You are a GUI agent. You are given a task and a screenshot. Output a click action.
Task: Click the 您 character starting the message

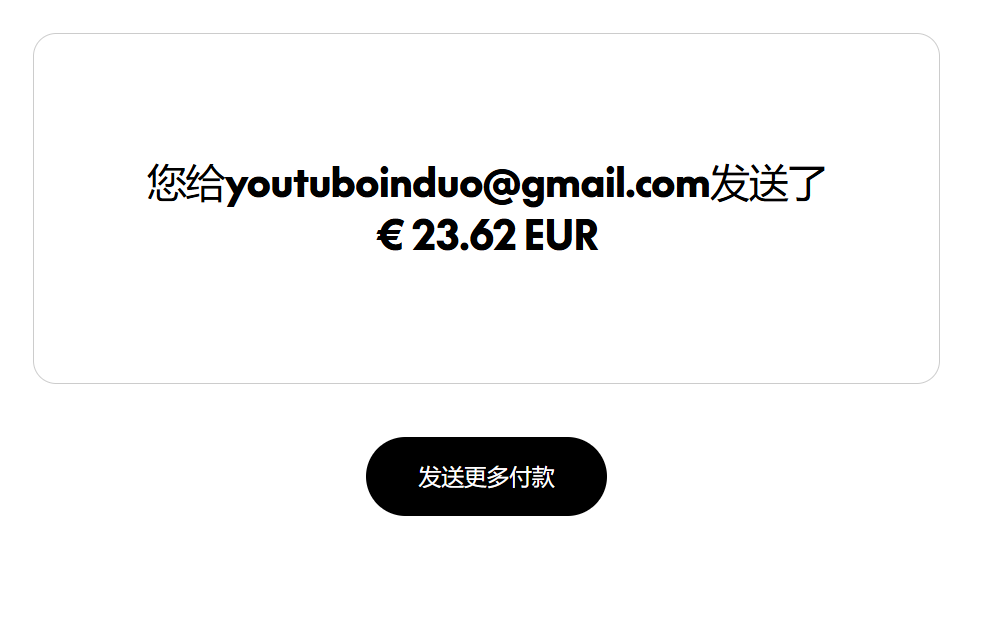167,184
